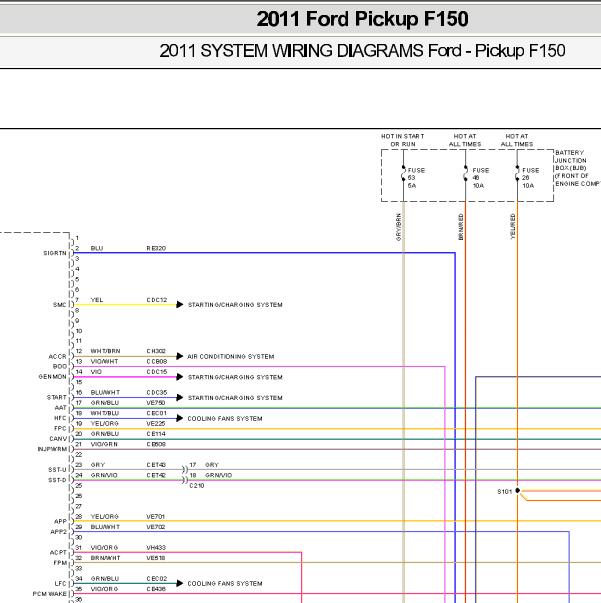Click circuit code 'VE701' on pin 28

156,516
